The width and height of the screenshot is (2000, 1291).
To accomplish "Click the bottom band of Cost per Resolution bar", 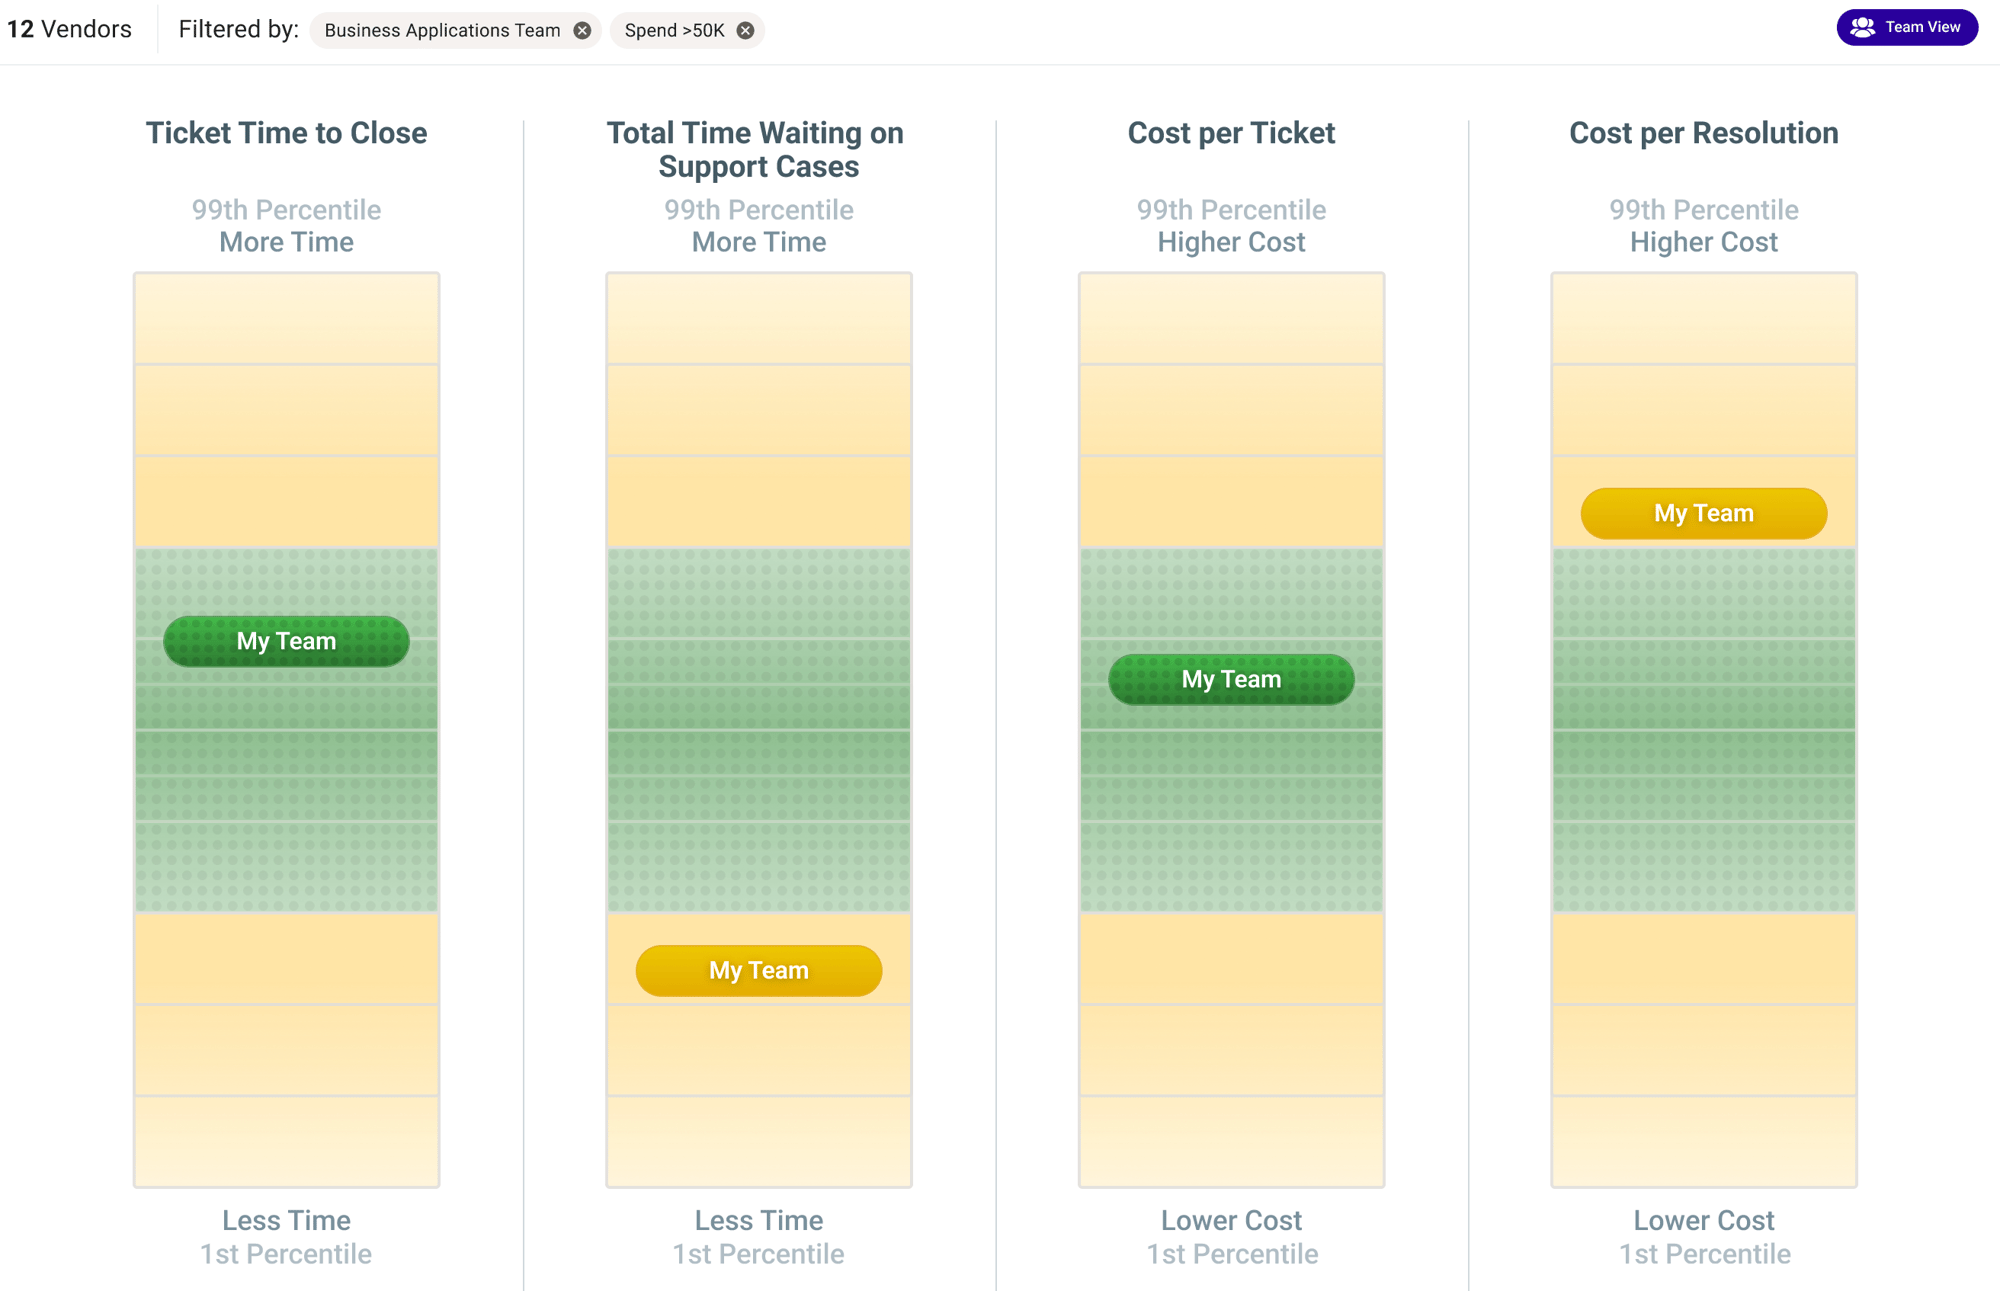I will (1703, 1141).
